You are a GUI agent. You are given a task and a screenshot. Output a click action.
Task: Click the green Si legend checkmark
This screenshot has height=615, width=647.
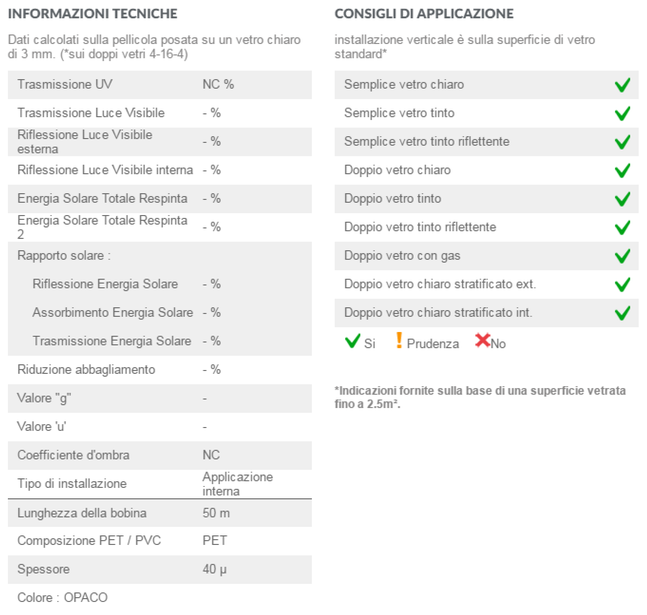pos(352,341)
